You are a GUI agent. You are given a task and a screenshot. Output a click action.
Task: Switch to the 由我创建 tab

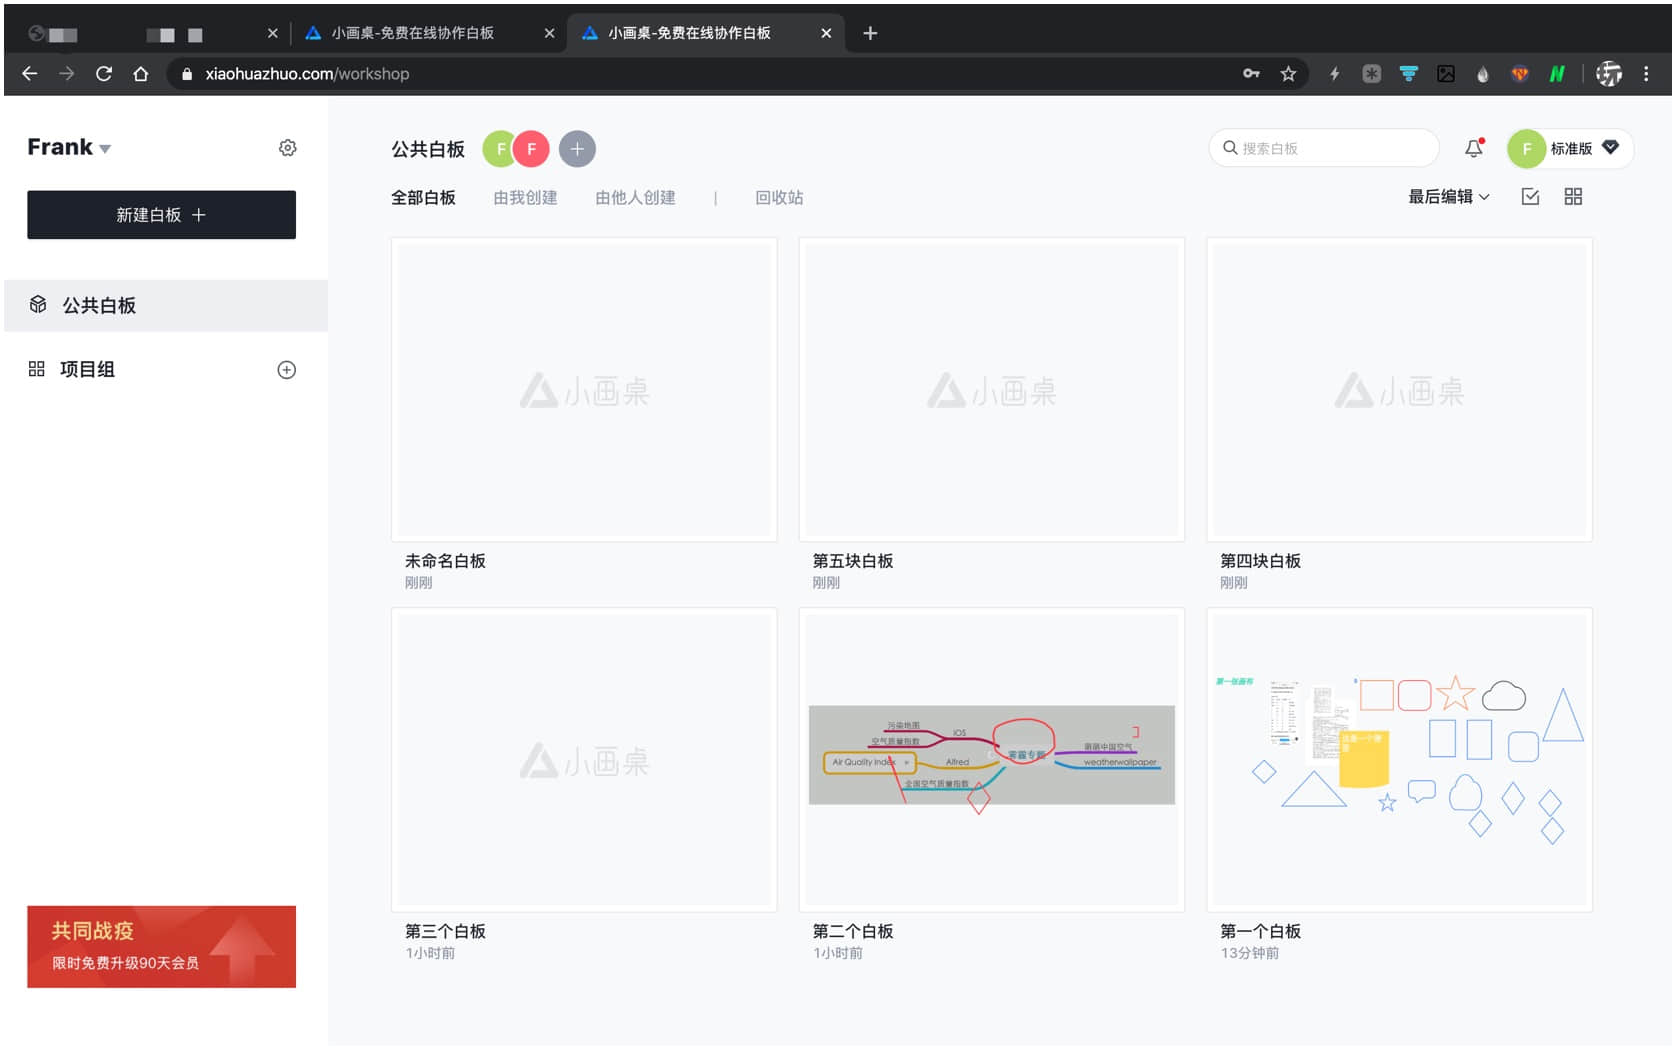[x=525, y=198]
